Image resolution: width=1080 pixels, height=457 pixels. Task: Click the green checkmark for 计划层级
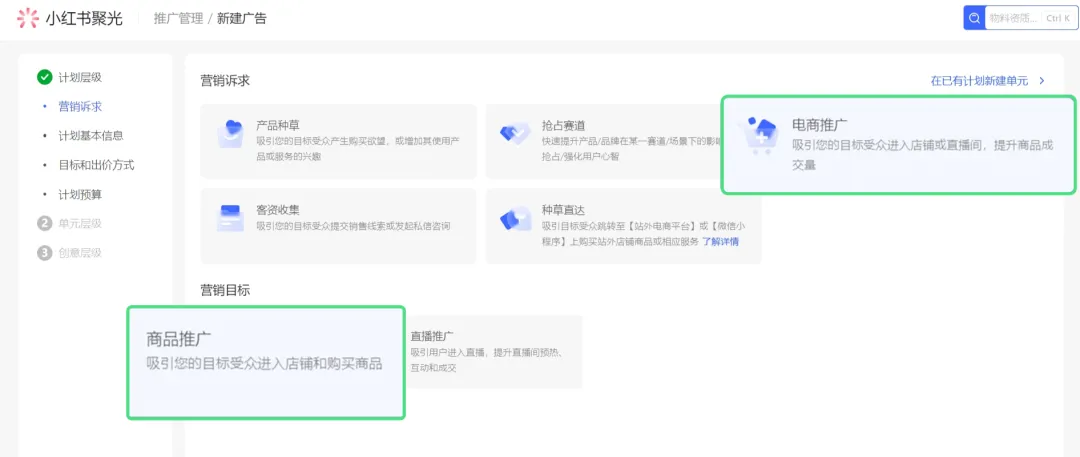[45, 77]
